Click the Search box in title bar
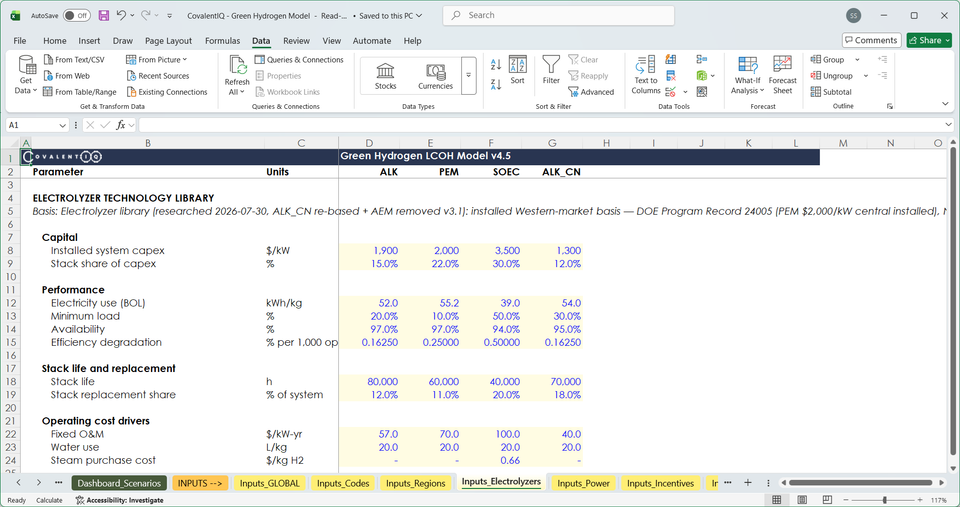 point(558,15)
